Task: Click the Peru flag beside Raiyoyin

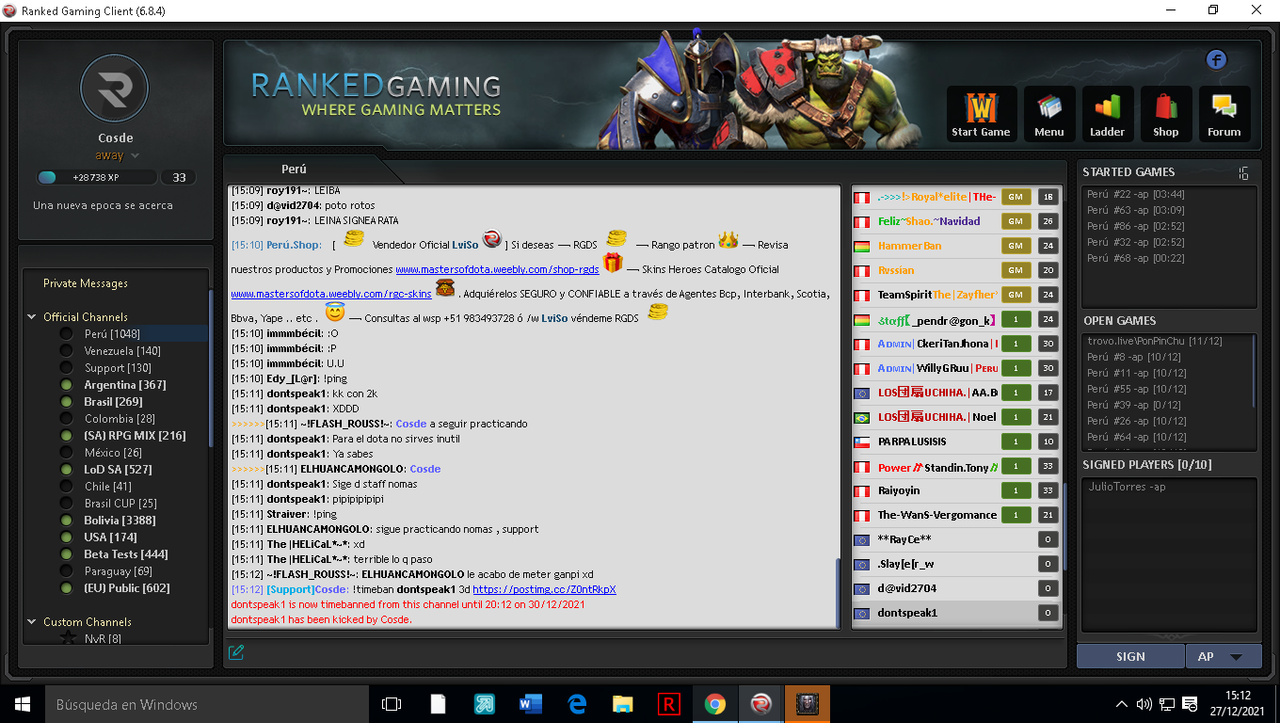Action: (861, 491)
